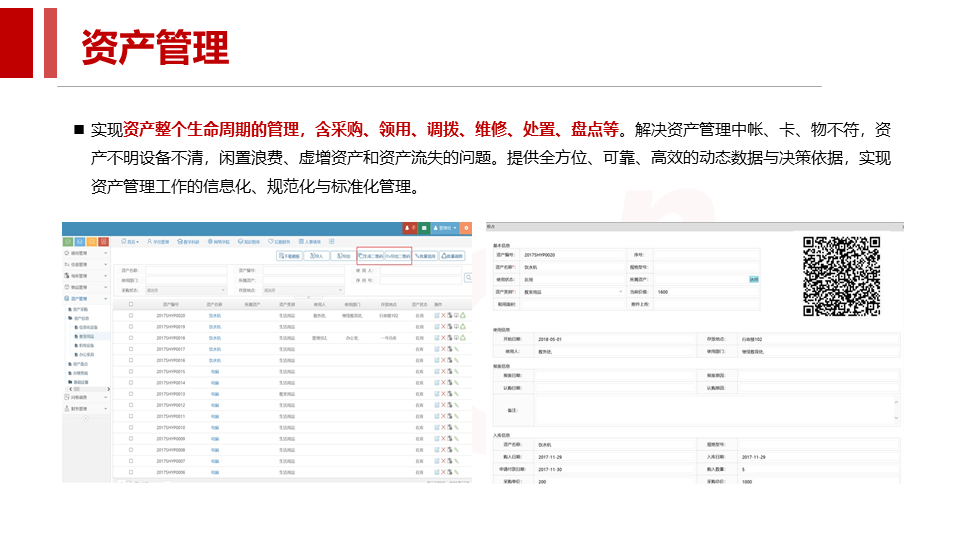The image size is (960, 540).
Task: Open the red user icon in the header
Action: coord(410,228)
